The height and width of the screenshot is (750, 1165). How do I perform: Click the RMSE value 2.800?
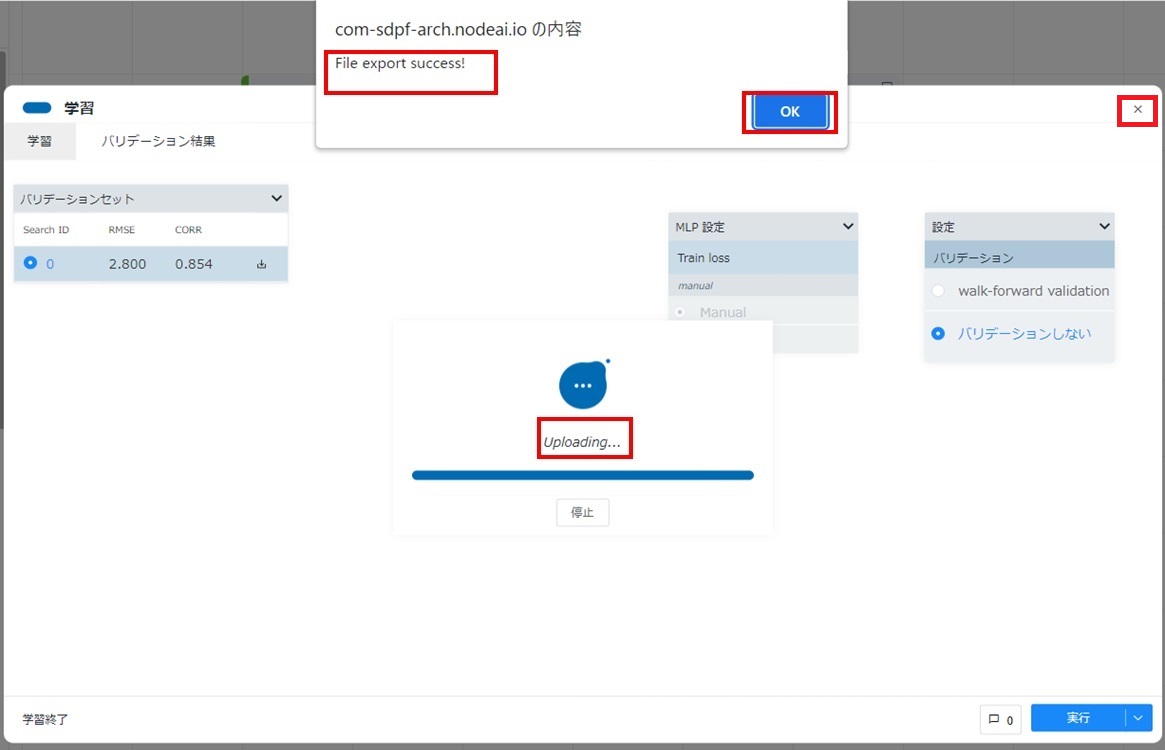coord(127,264)
